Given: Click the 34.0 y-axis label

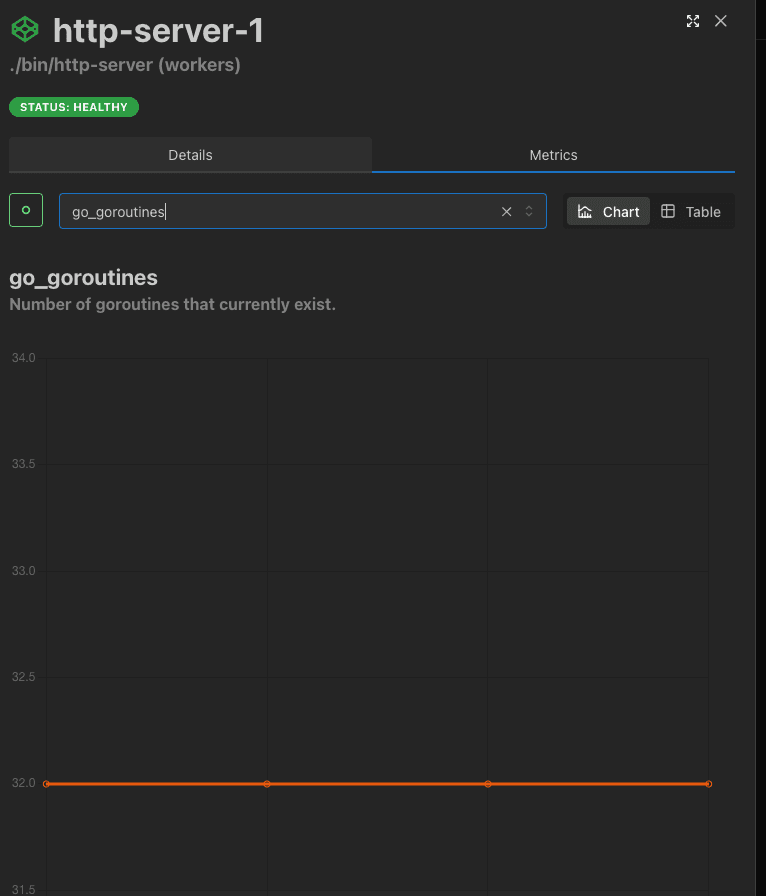Looking at the screenshot, I should [23, 358].
